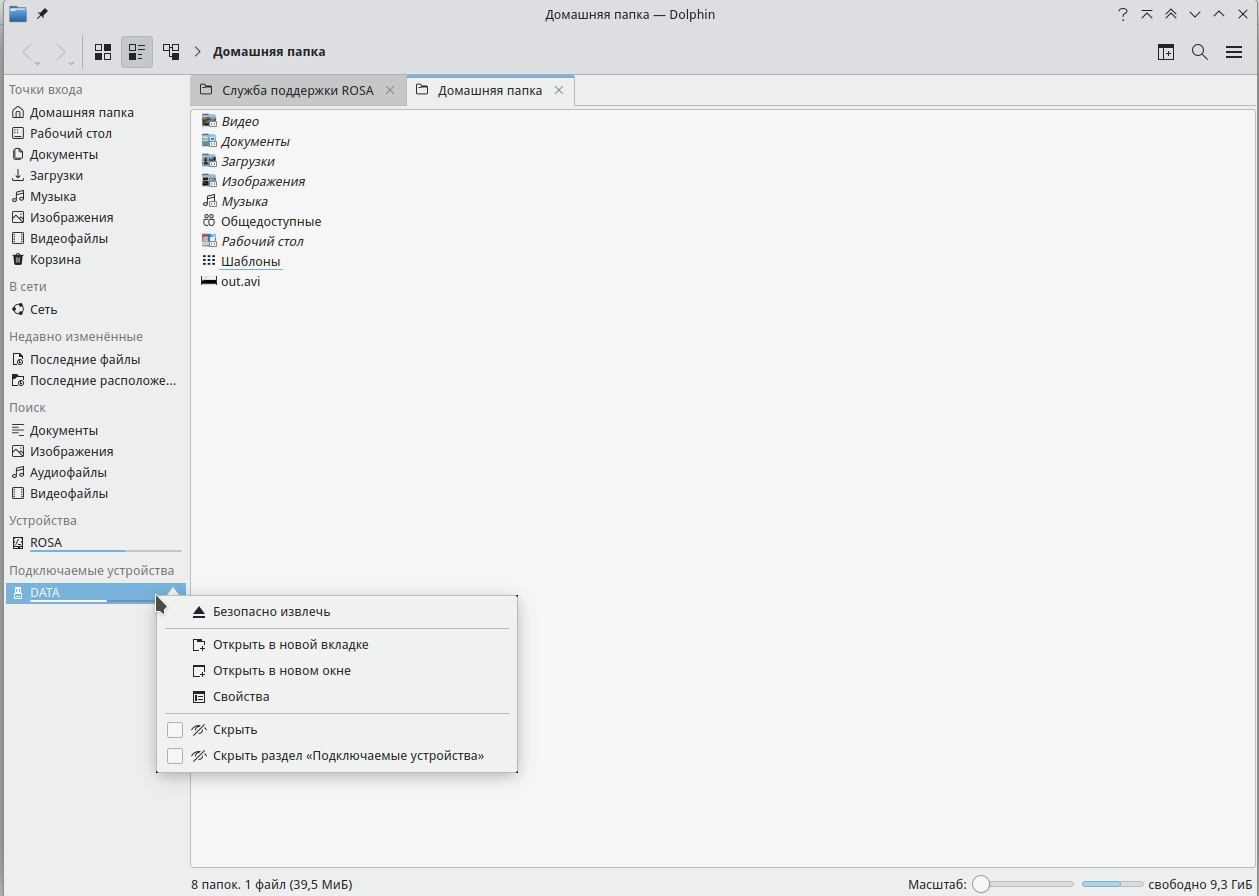Go to Корзина trash in sidebar
1259x896 pixels.
click(x=96, y=259)
